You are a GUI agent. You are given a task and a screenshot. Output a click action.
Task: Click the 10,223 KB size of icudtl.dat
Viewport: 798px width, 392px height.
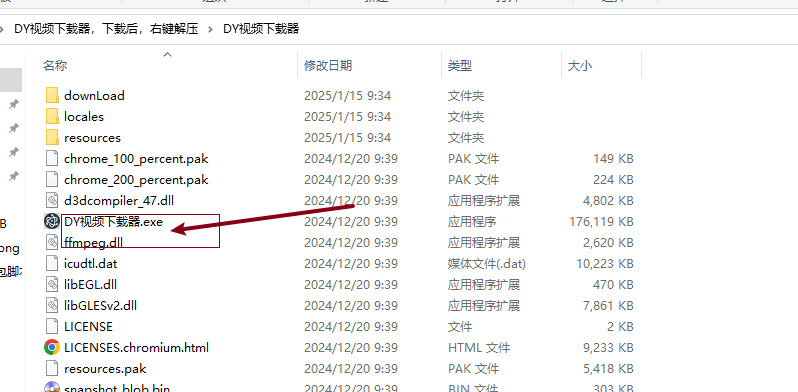[x=605, y=264]
